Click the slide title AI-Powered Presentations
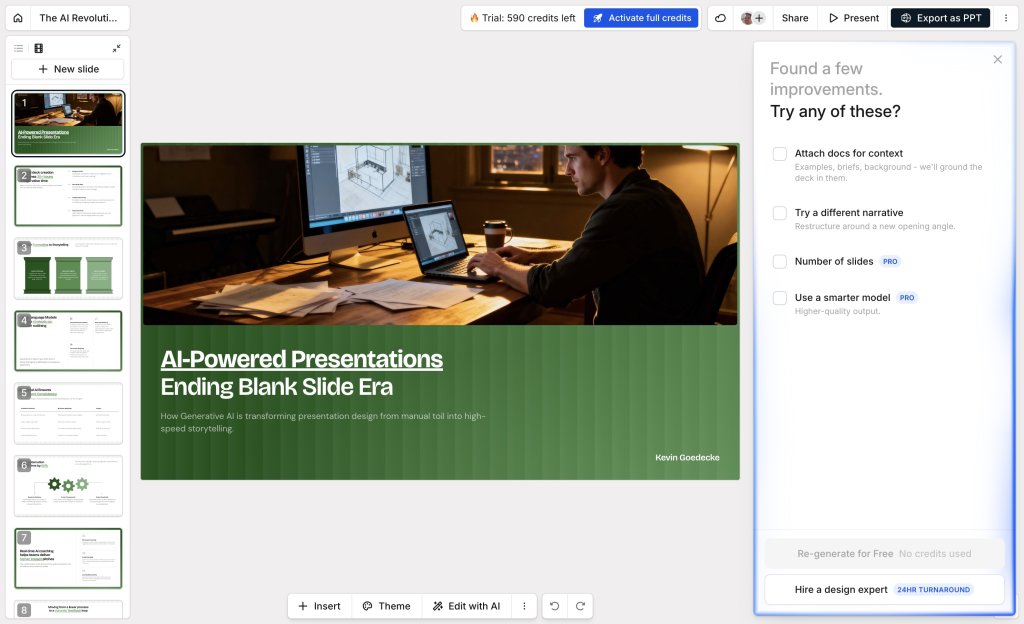Screen dimensions: 1024x624 point(302,359)
